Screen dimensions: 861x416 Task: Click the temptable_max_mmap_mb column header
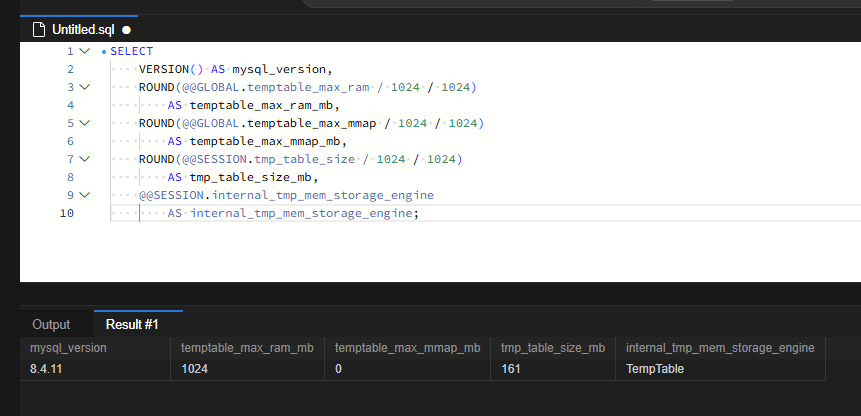pos(407,348)
